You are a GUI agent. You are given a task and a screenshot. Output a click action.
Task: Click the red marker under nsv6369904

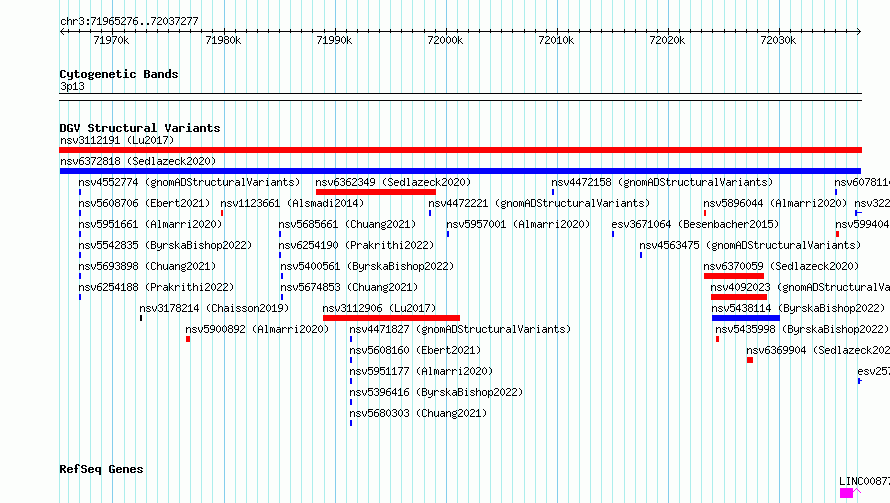coord(750,360)
